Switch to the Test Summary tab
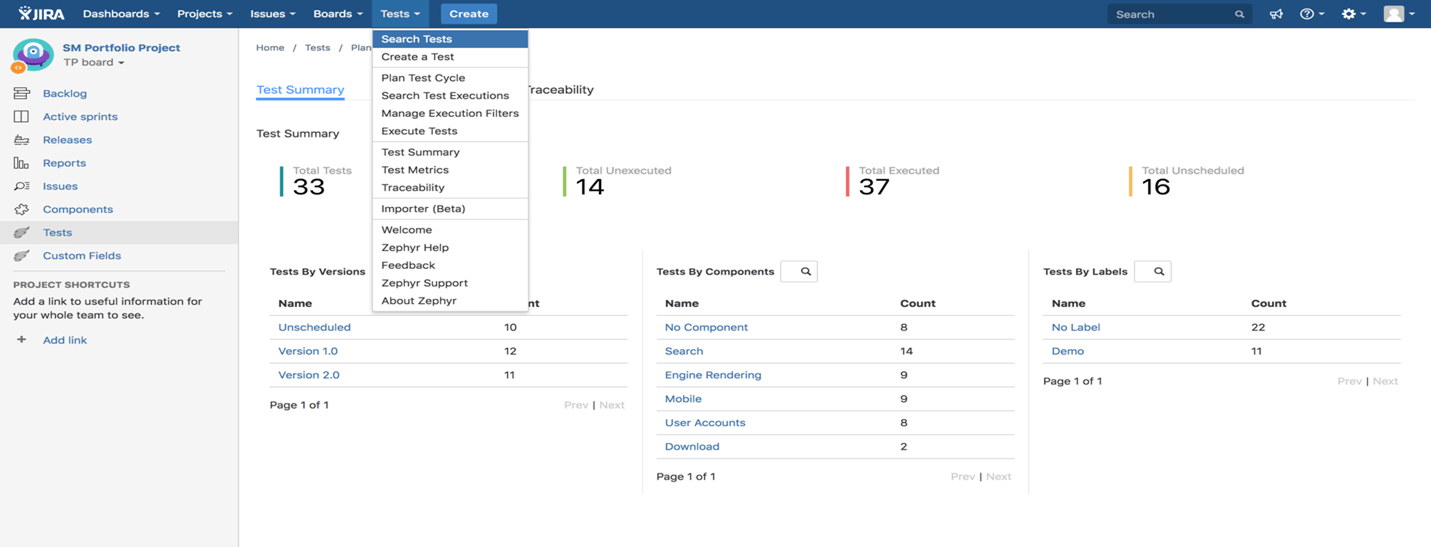 300,90
